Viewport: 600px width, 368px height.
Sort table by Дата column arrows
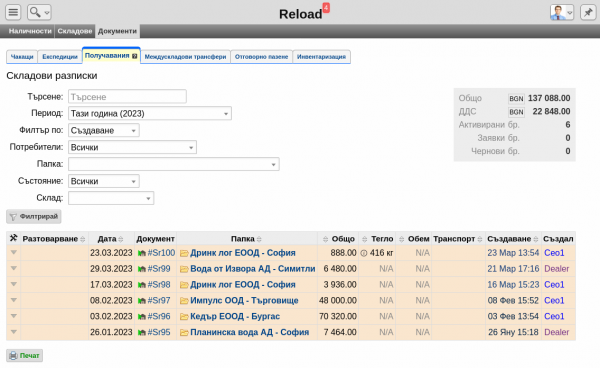click(x=121, y=239)
